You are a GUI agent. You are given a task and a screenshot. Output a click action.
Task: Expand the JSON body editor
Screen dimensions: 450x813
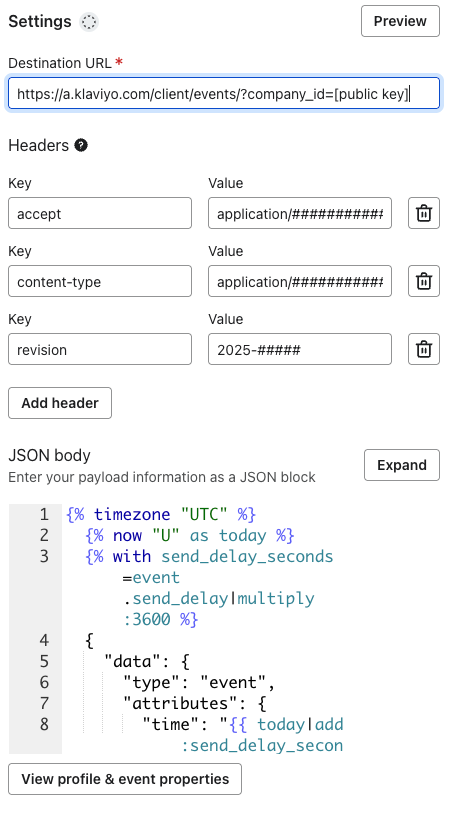(x=402, y=465)
